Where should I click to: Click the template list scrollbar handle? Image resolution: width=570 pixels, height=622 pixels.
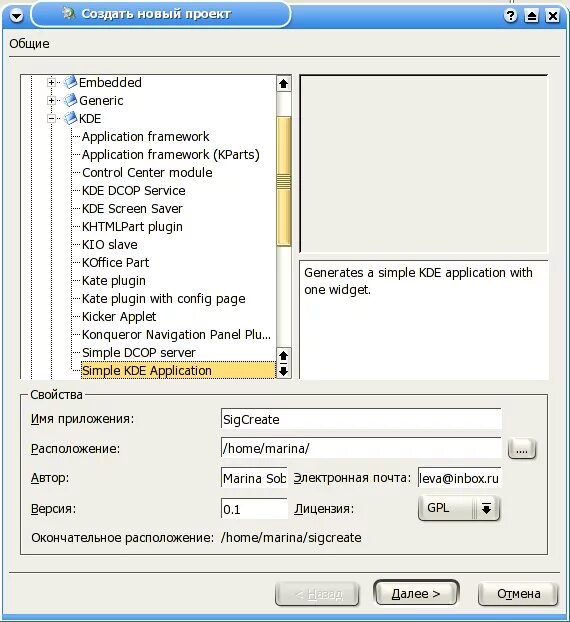(x=283, y=181)
